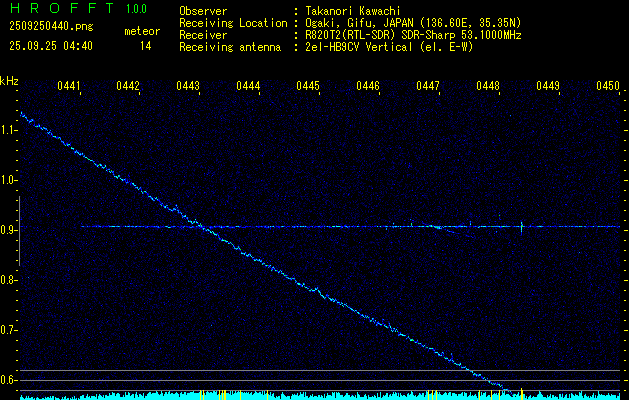Select the 0447 time marker
The height and width of the screenshot is (400, 629).
click(x=428, y=87)
